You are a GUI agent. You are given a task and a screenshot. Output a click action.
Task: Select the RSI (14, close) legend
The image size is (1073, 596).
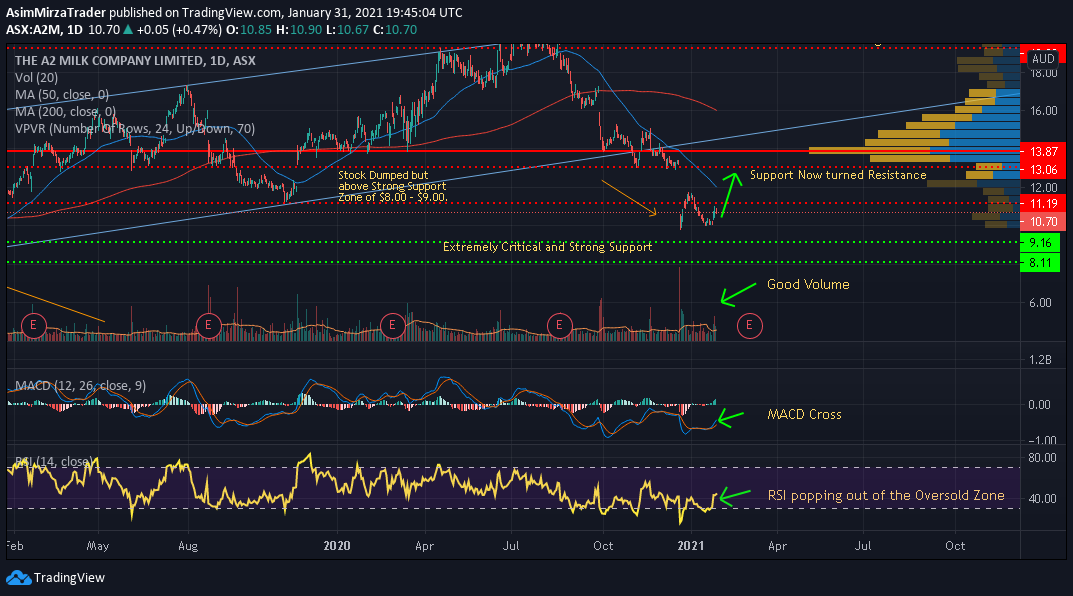coord(54,462)
